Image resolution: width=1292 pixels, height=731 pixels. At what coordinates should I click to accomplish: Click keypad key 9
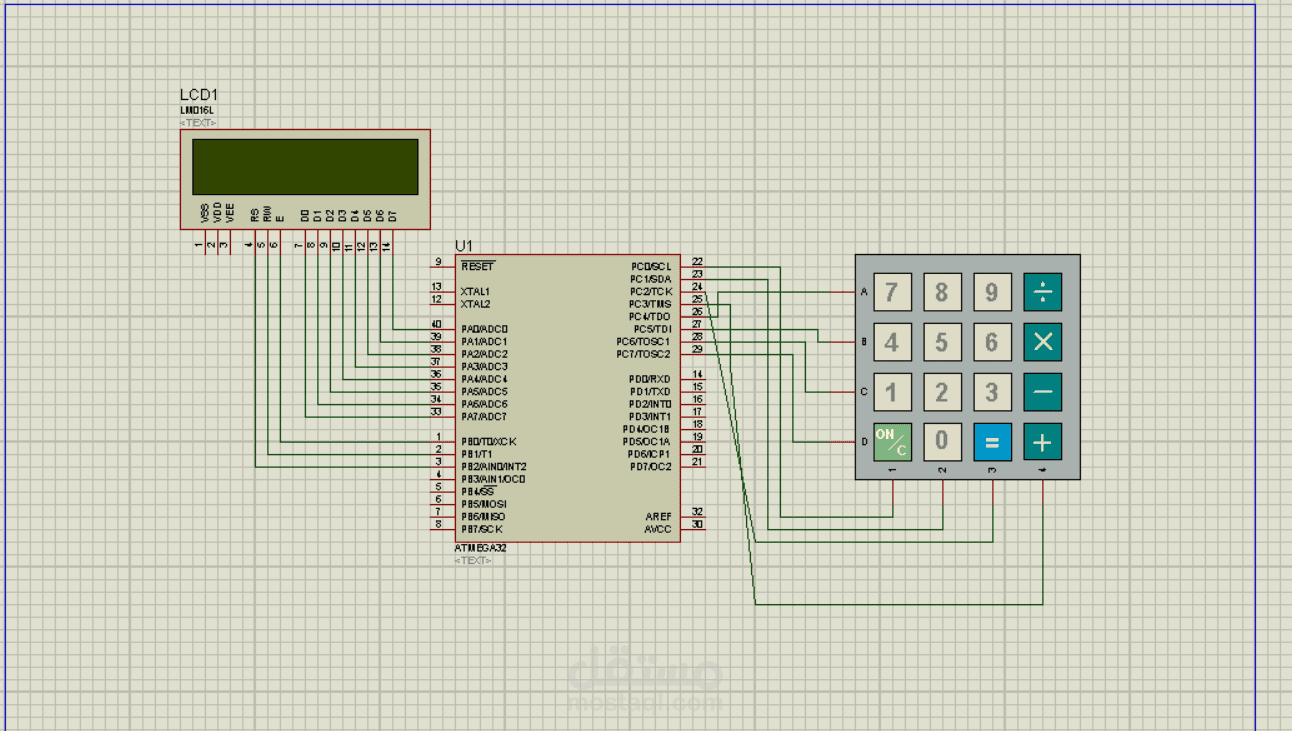point(992,293)
